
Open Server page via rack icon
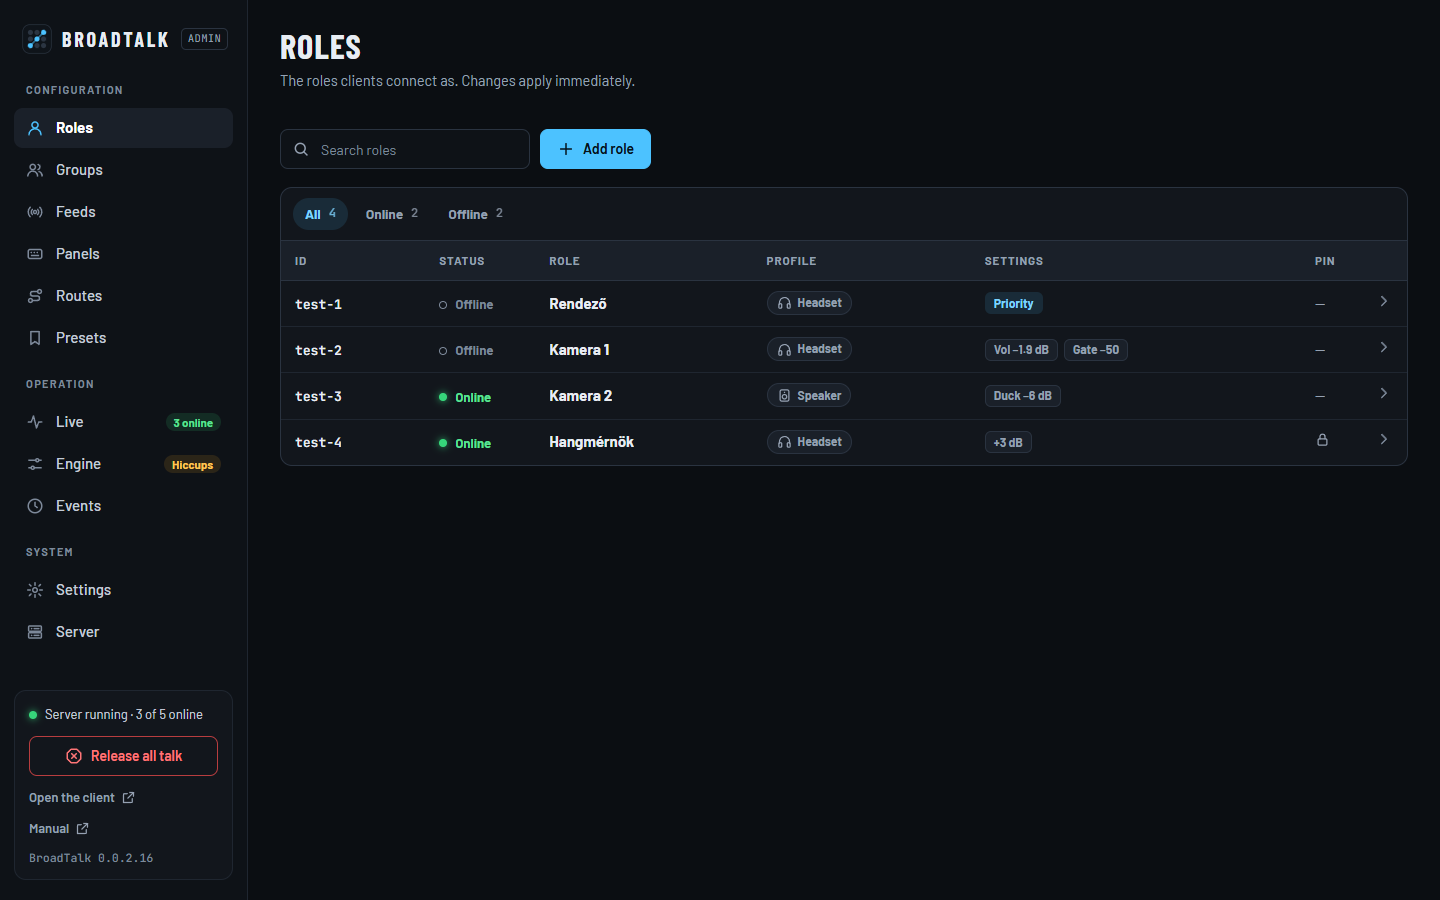click(35, 632)
